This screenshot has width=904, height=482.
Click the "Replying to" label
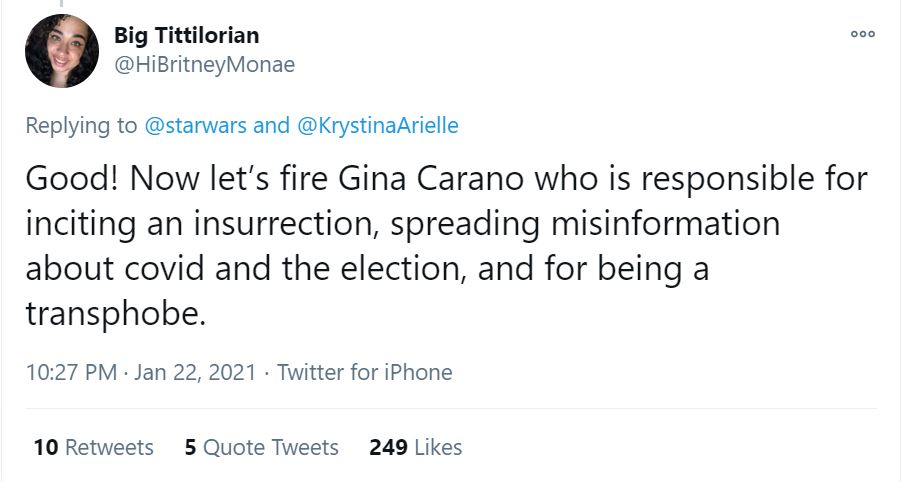point(81,126)
